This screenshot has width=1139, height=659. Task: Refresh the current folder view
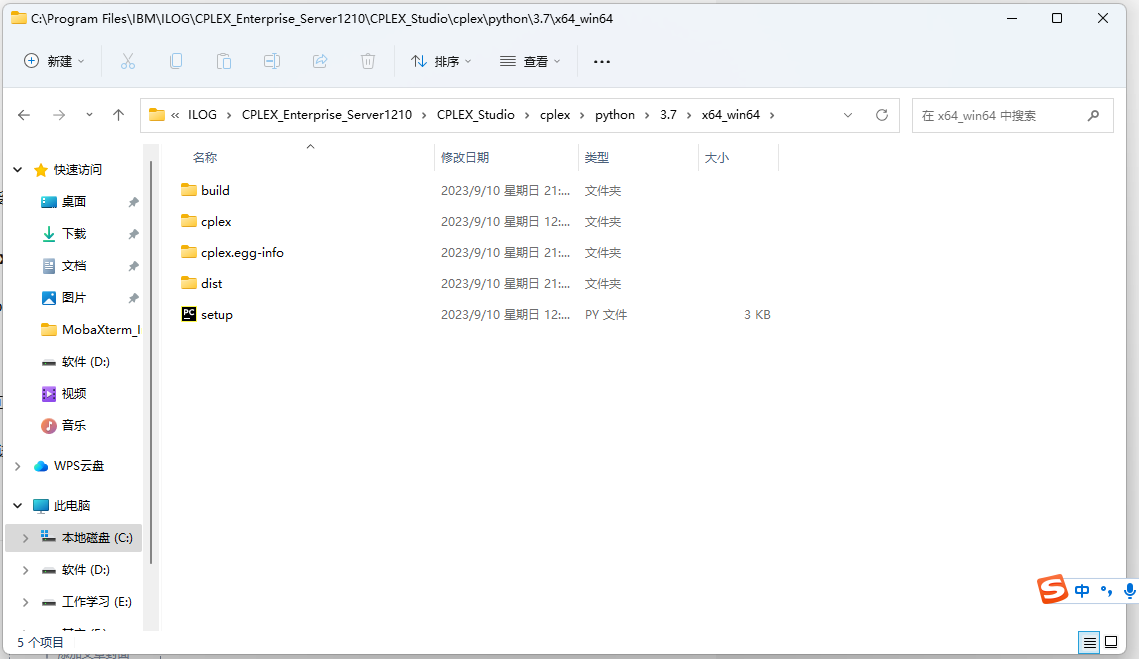[x=882, y=115]
